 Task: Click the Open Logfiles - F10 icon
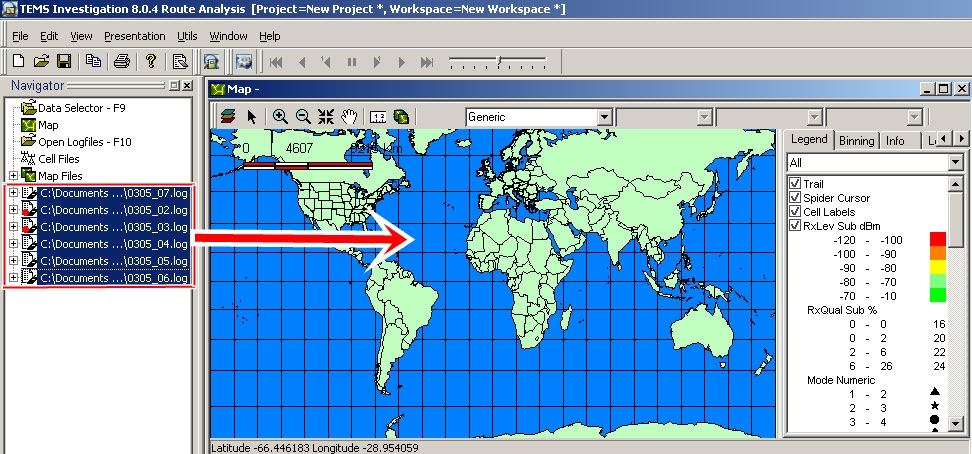click(x=29, y=141)
